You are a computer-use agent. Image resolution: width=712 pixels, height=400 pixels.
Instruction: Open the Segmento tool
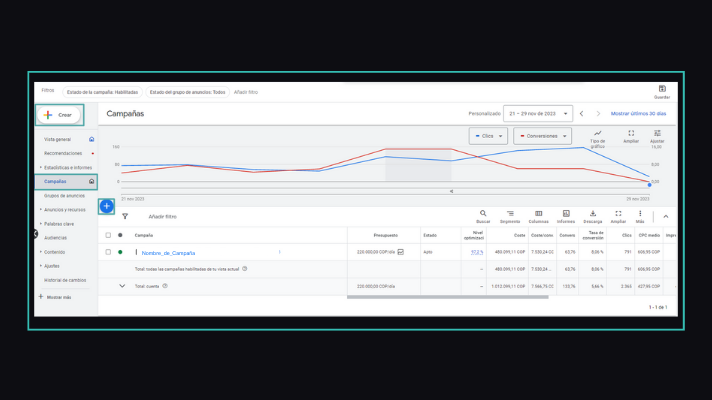[510, 217]
